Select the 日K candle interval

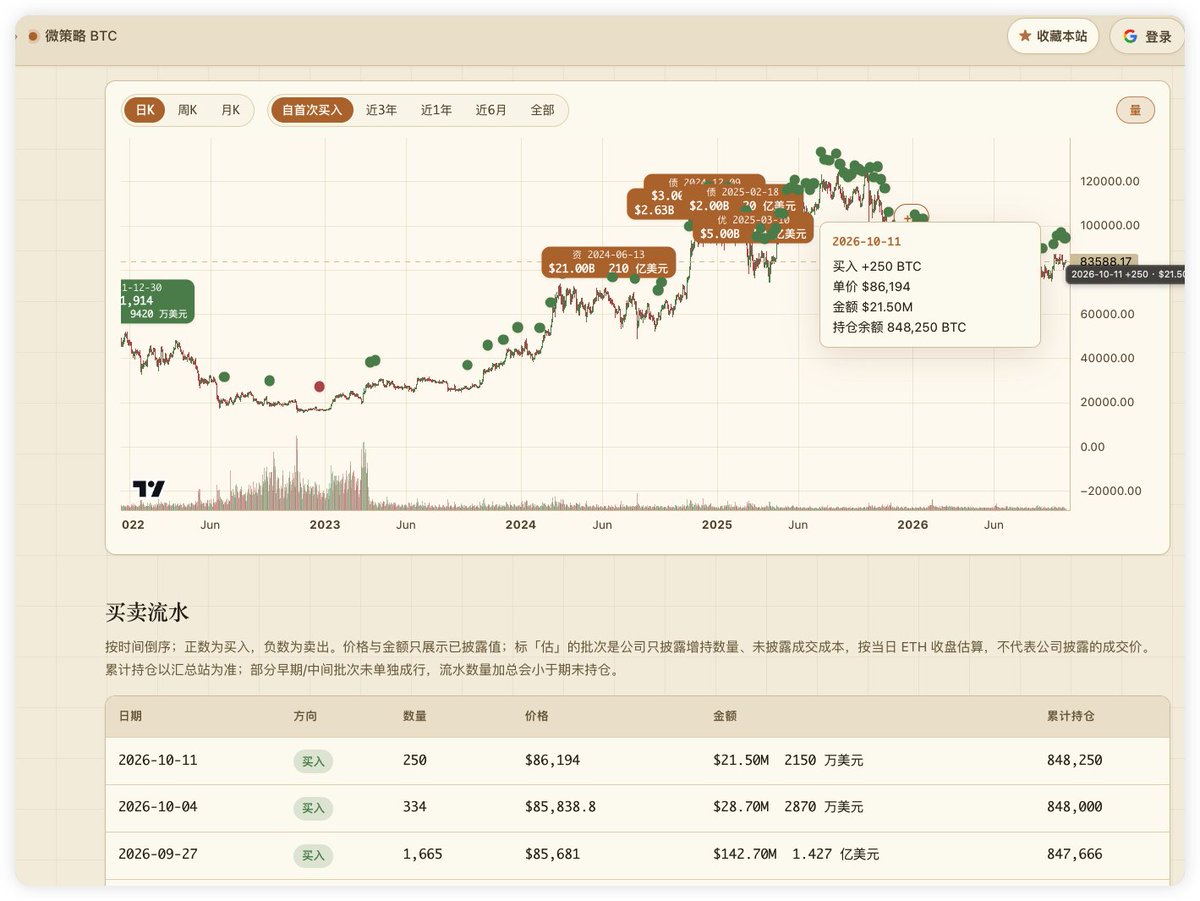pos(145,110)
